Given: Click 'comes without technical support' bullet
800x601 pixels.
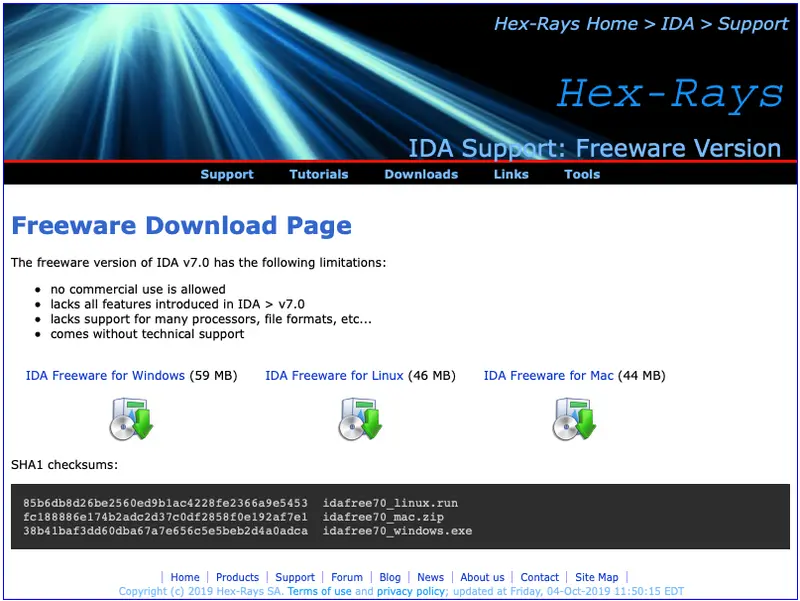Looking at the screenshot, I should tap(147, 334).
